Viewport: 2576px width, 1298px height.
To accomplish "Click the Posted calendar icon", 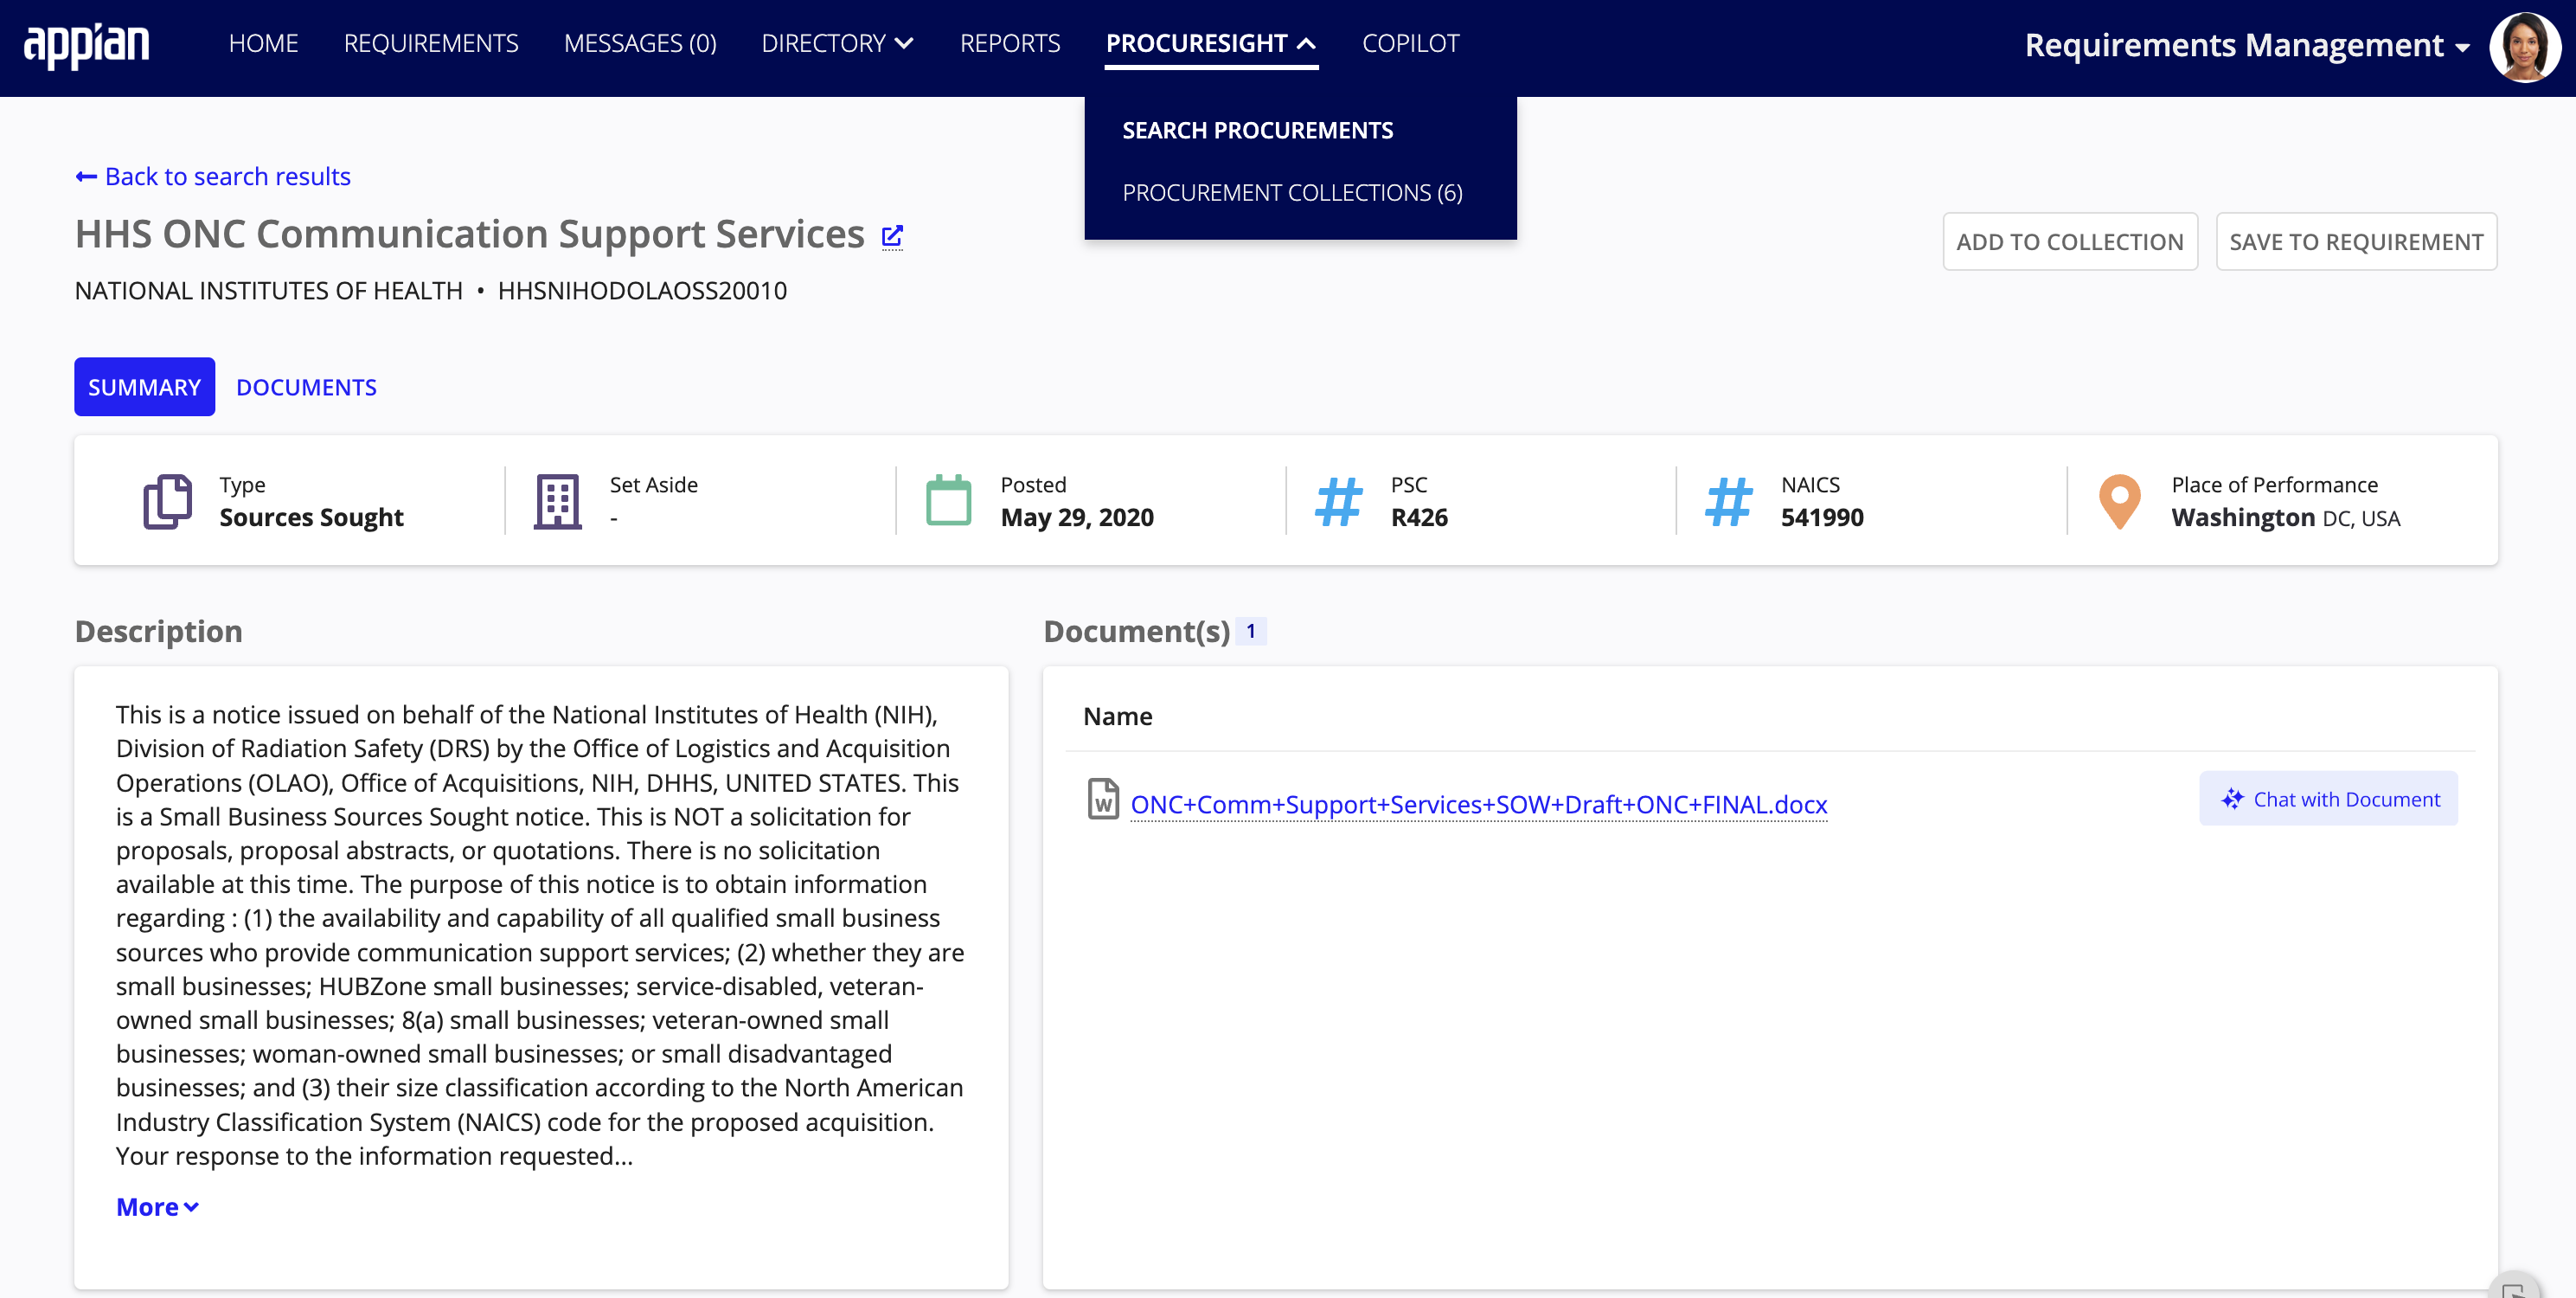I will (948, 500).
